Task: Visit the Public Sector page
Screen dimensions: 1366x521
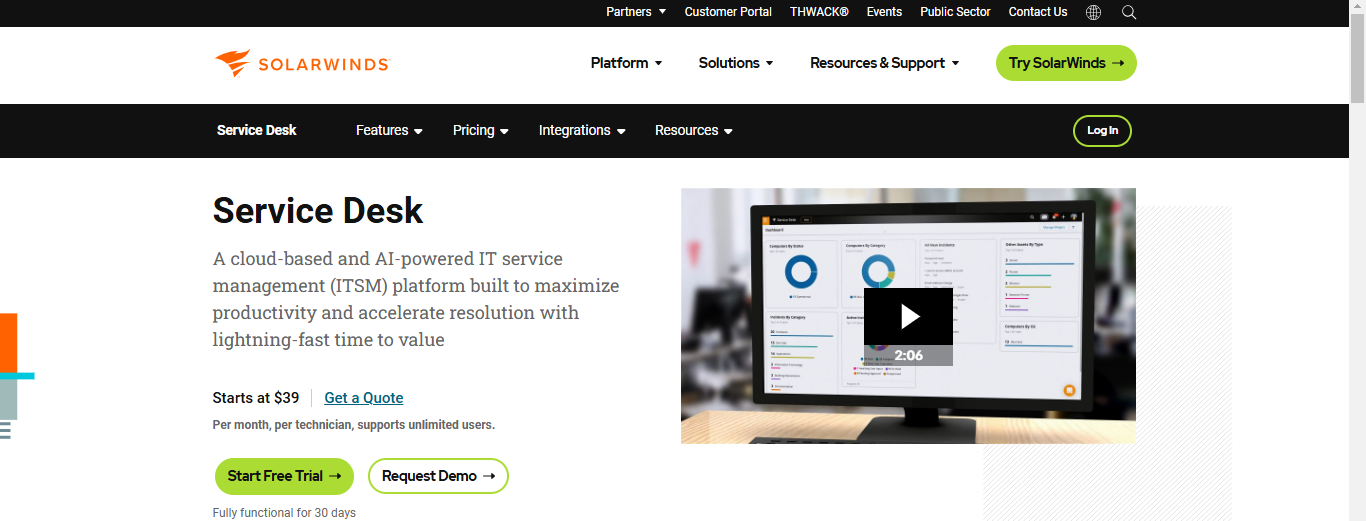Action: click(955, 12)
